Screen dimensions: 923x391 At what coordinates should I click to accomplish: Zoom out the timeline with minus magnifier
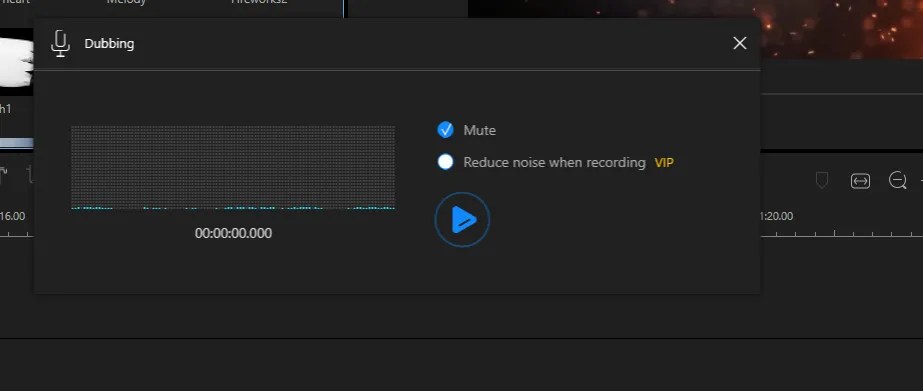click(897, 181)
